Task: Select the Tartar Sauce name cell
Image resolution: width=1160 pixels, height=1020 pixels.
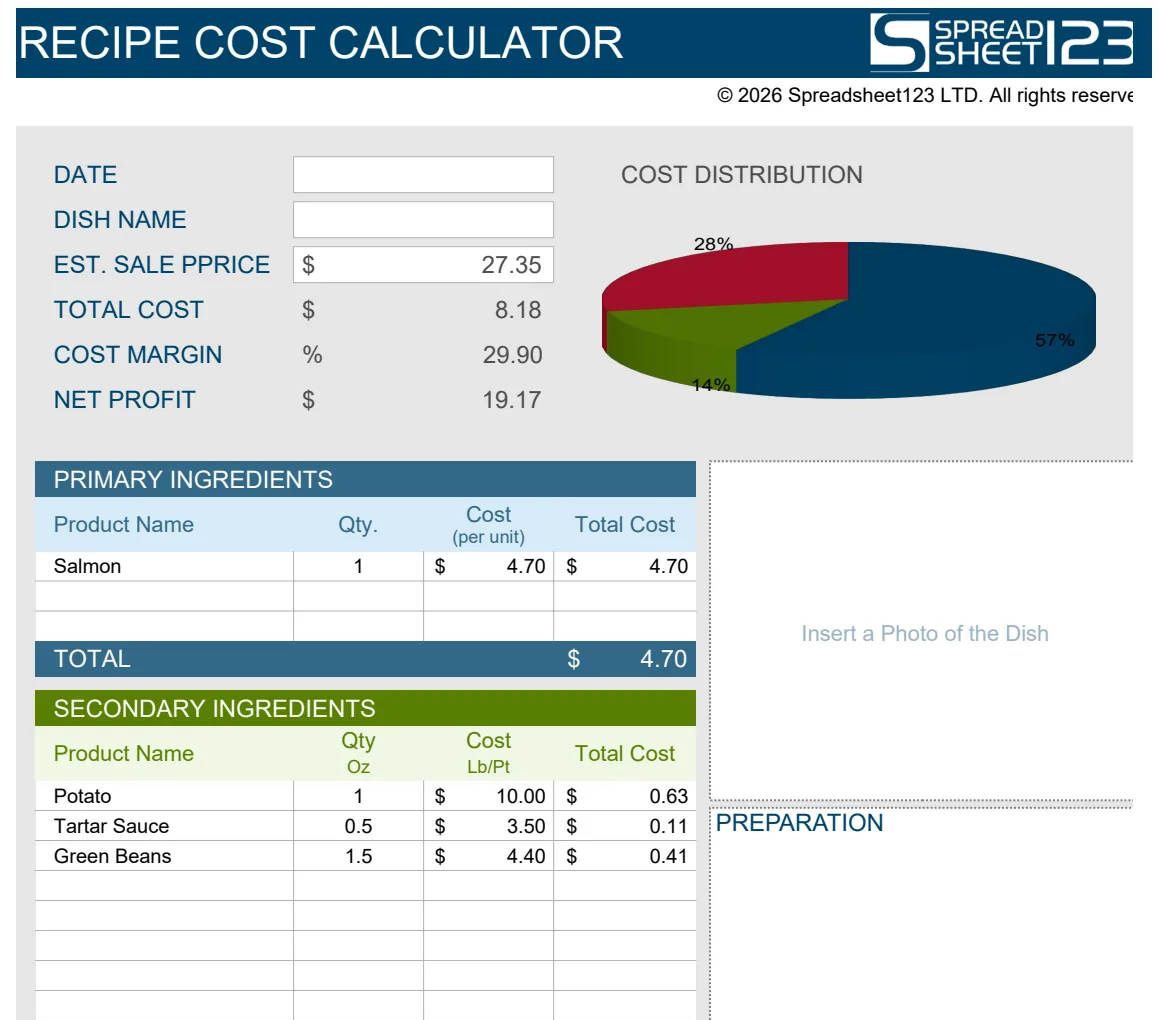Action: point(164,826)
